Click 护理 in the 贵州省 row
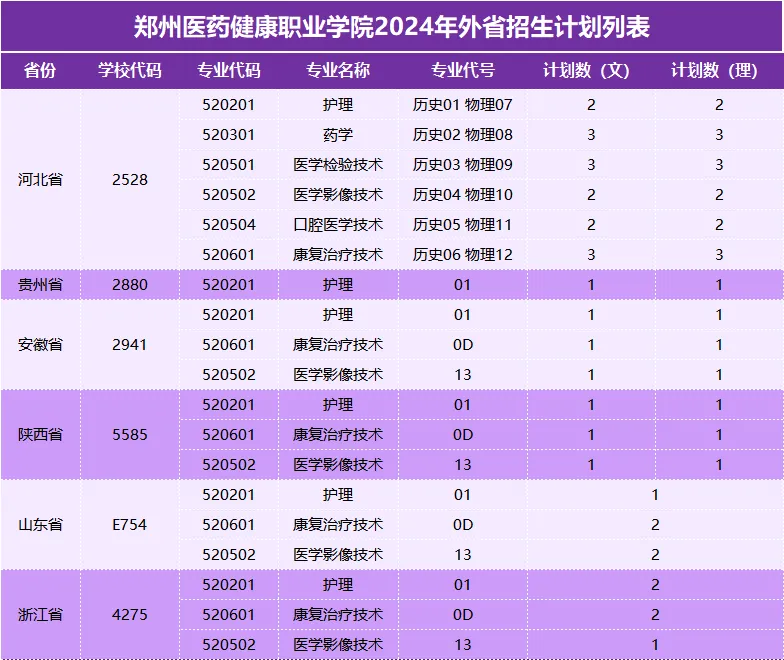Viewport: 784px width, 660px height. click(338, 284)
